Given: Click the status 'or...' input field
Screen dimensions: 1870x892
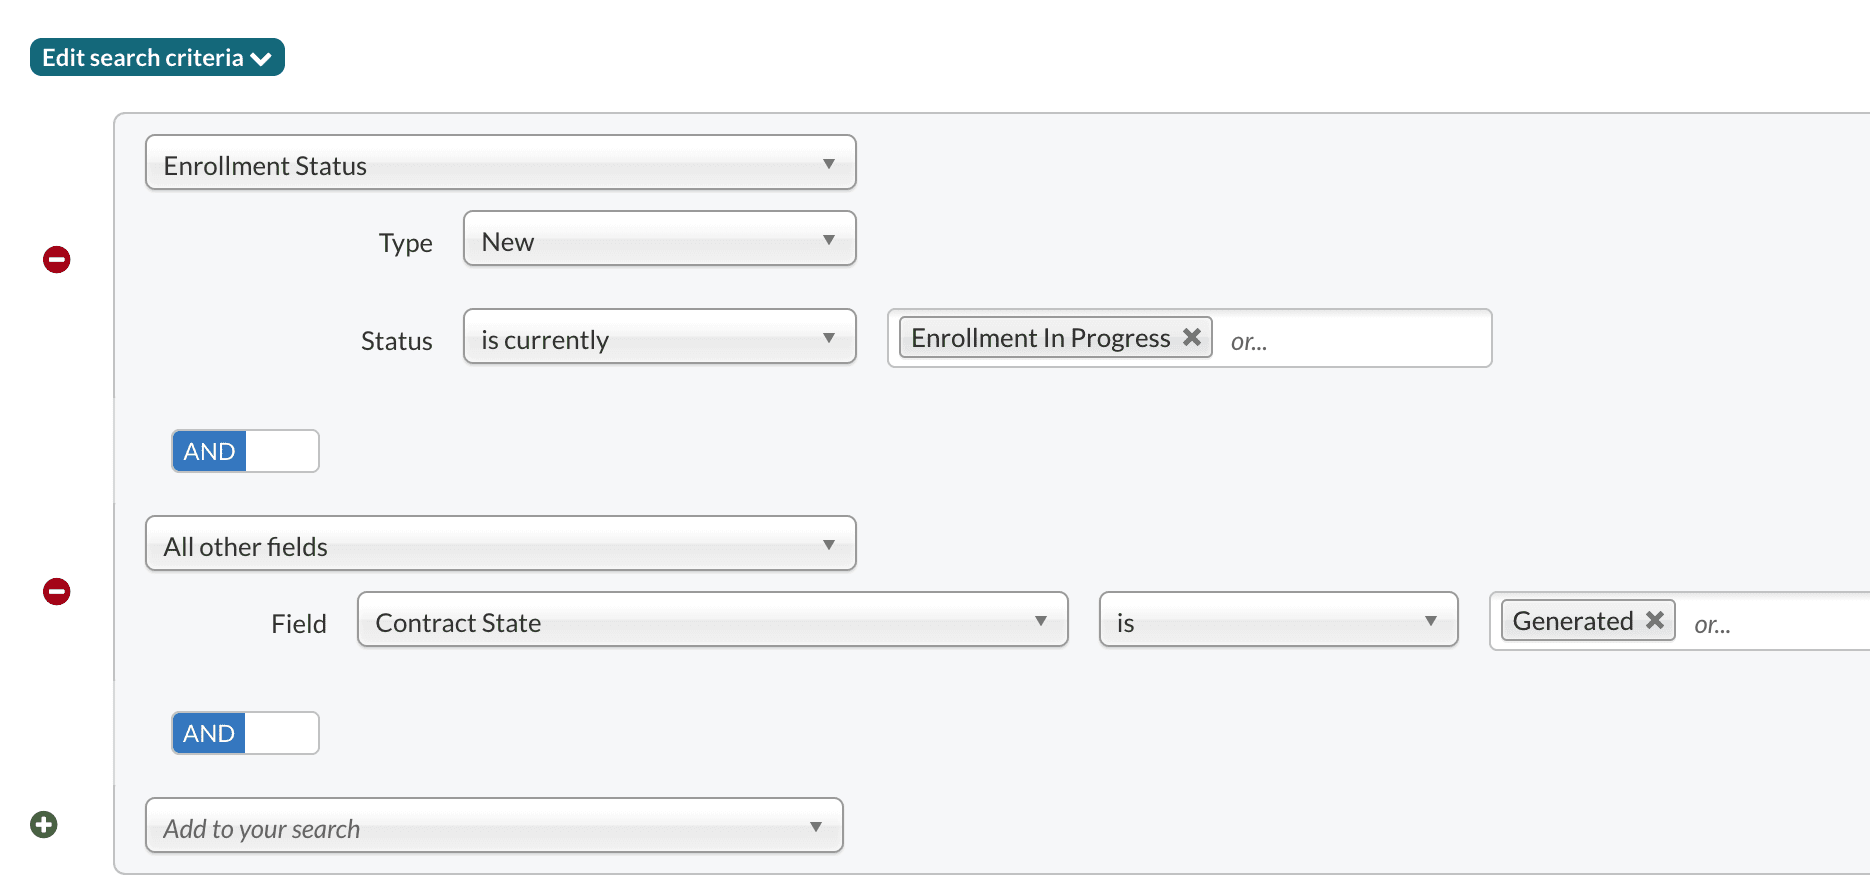Looking at the screenshot, I should coord(1350,340).
